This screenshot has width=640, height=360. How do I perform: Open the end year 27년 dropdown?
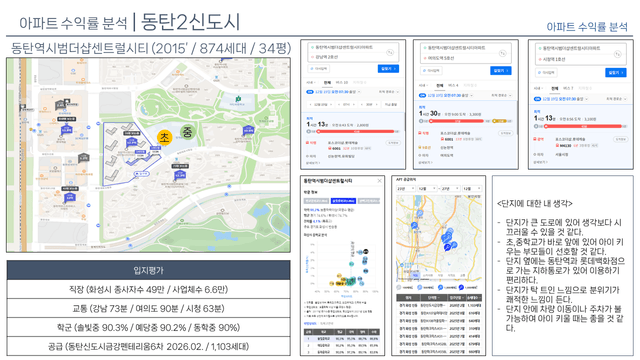[x=450, y=189]
